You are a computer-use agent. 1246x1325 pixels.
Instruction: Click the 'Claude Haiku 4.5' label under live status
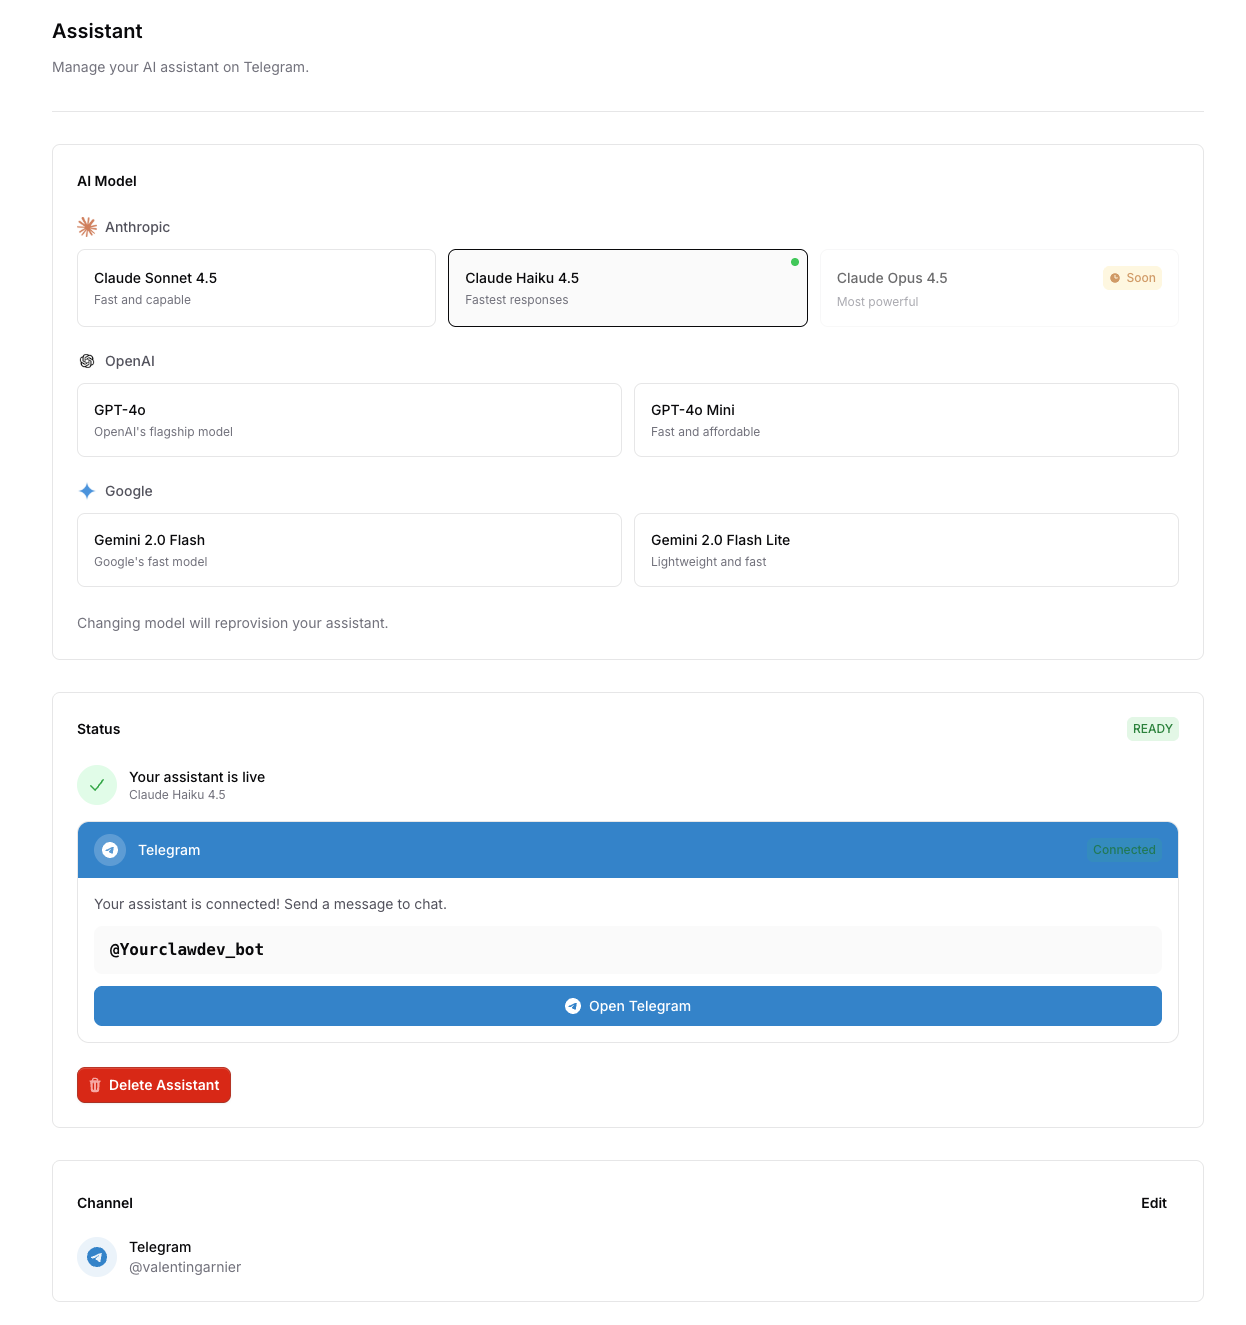[177, 795]
